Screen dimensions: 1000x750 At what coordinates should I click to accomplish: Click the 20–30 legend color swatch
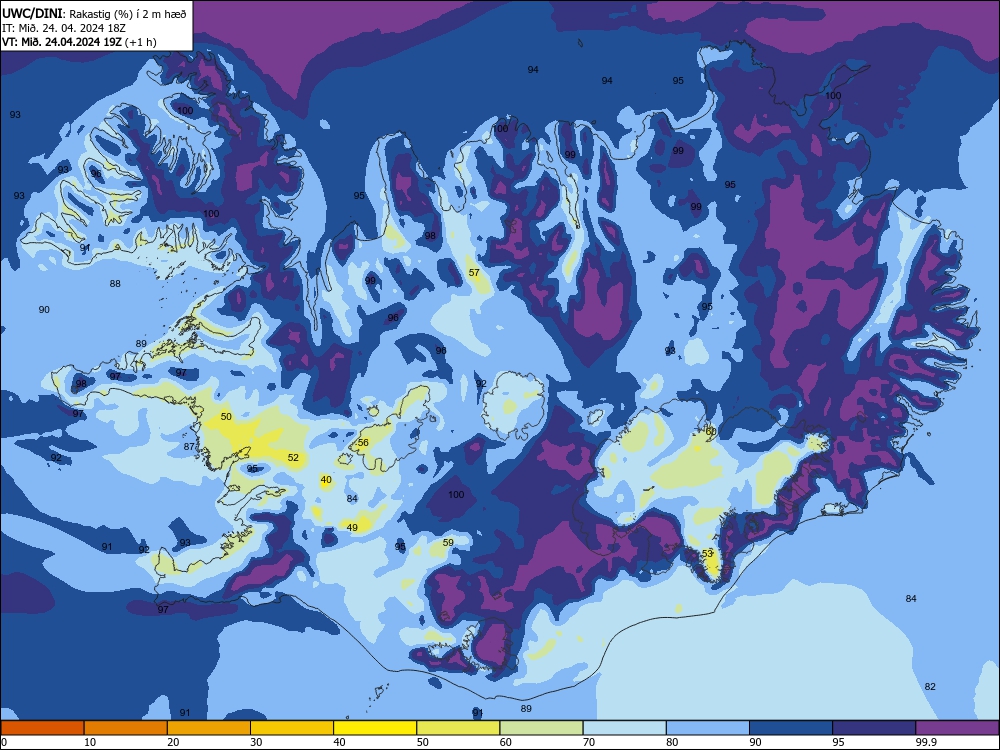(x=209, y=728)
